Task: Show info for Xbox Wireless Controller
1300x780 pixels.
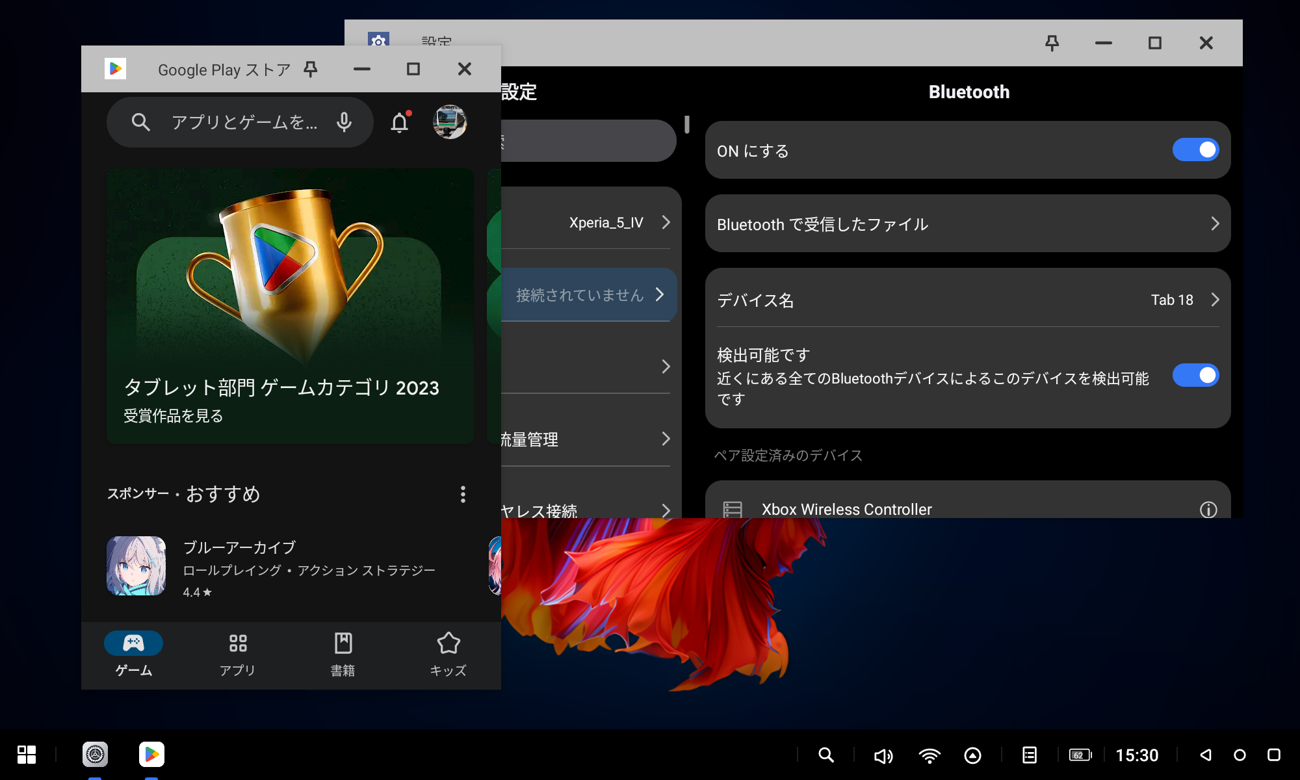Action: pyautogui.click(x=1208, y=510)
